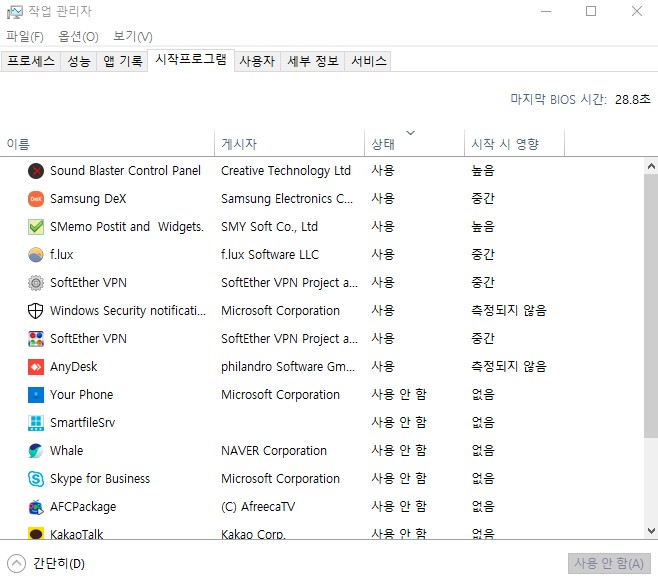
Task: Click the AnyDesk red icon
Action: pyautogui.click(x=36, y=367)
